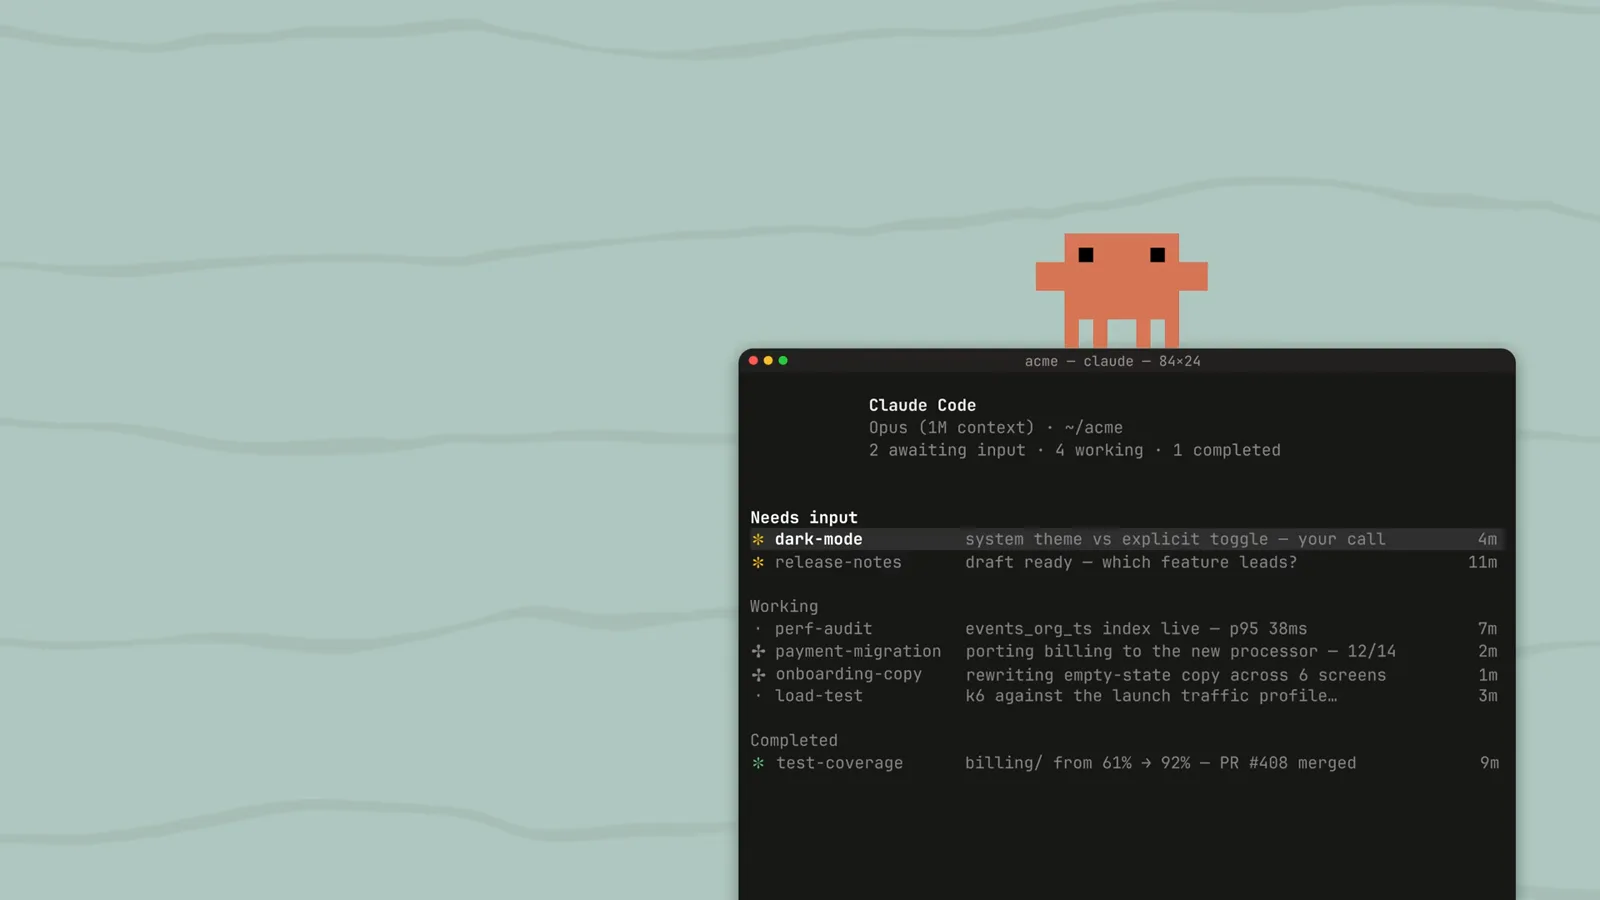
Task: Click the Working section header
Action: click(784, 607)
